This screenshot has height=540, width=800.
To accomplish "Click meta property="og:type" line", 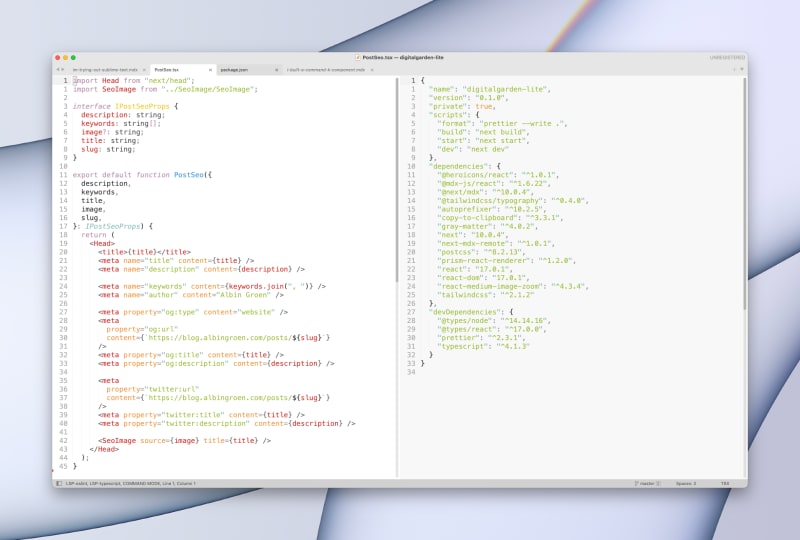I will pos(193,312).
